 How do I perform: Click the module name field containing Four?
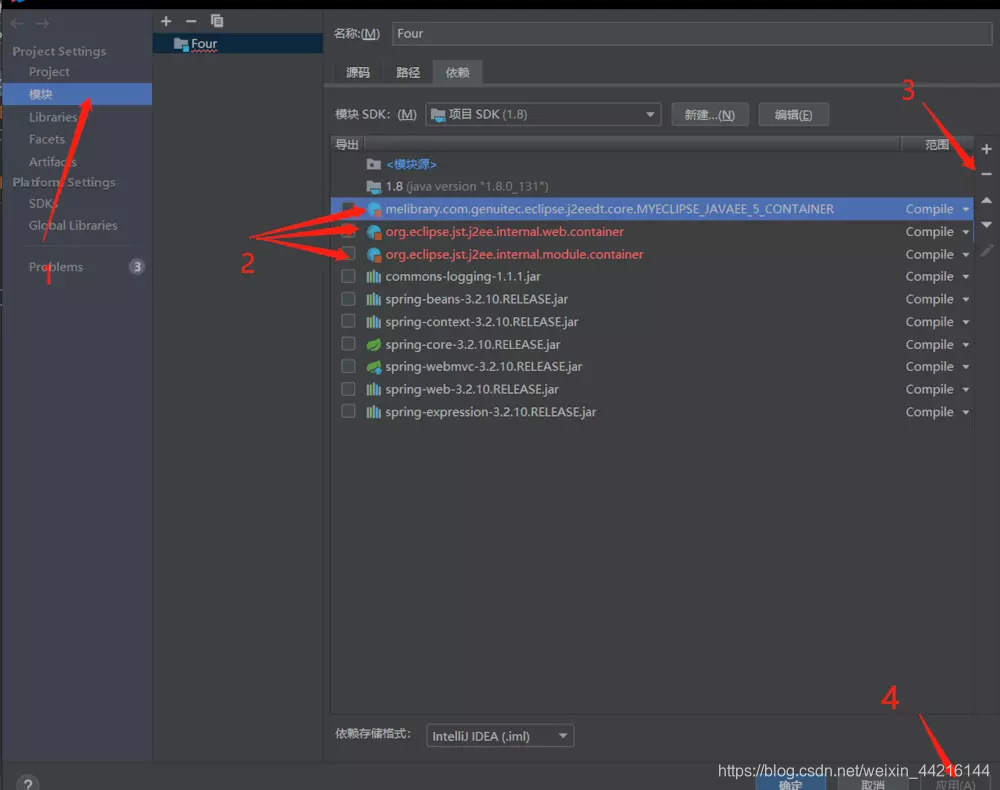coord(692,34)
